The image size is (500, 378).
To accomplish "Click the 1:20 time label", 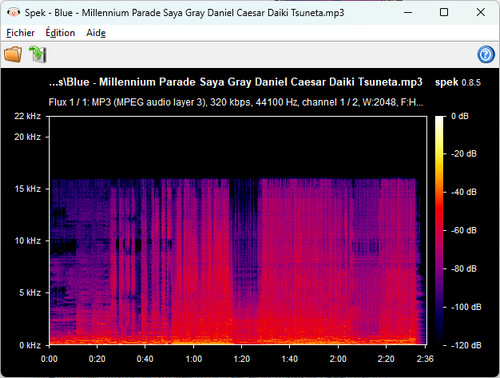I will [242, 359].
